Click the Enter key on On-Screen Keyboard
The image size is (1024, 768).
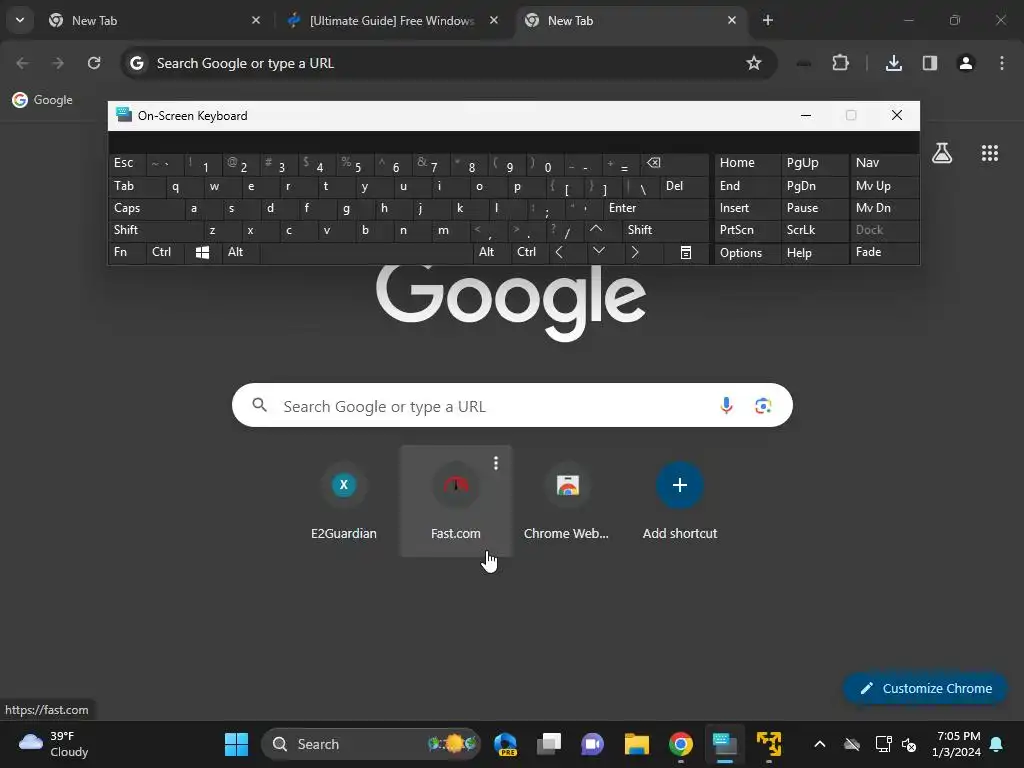(x=656, y=208)
